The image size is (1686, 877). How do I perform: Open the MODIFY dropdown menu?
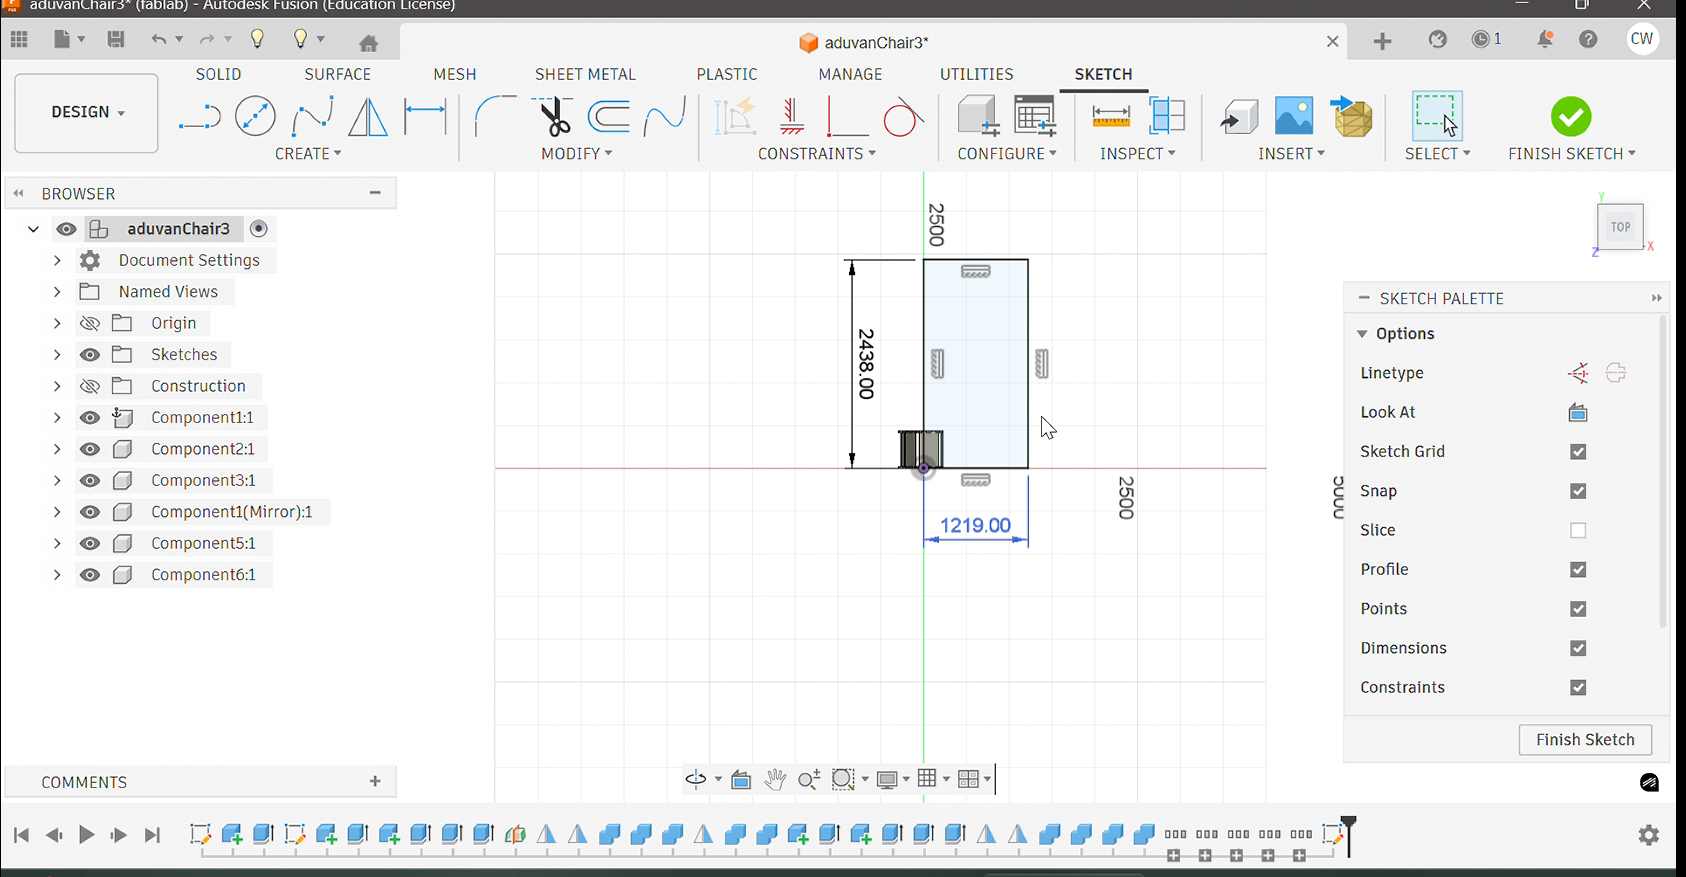point(577,154)
